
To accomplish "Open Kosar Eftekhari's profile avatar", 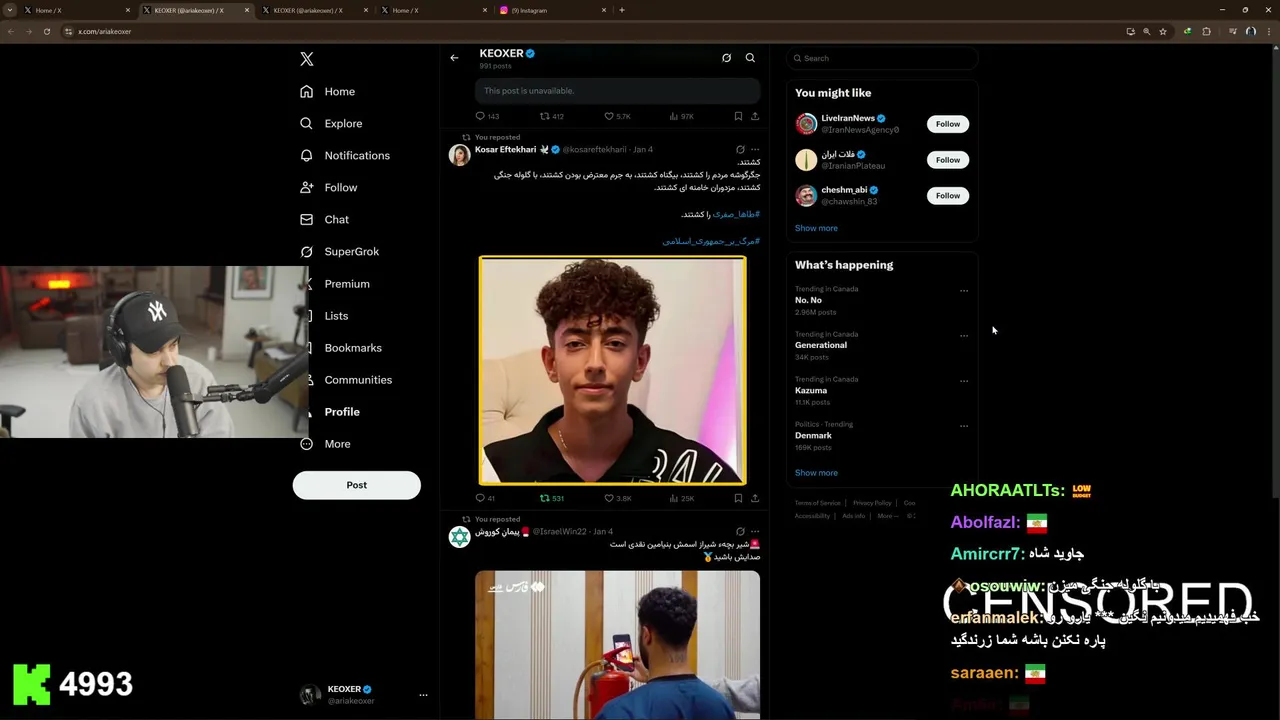I will [x=459, y=154].
